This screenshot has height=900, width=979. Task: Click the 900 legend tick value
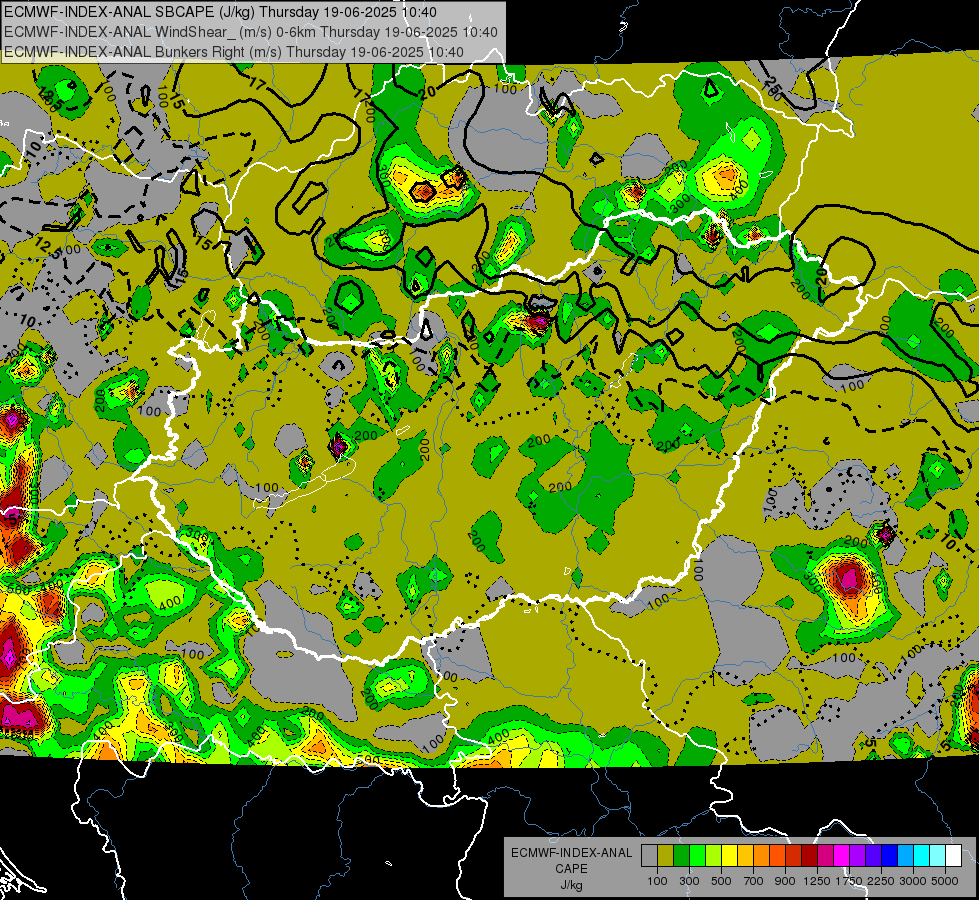pyautogui.click(x=785, y=881)
